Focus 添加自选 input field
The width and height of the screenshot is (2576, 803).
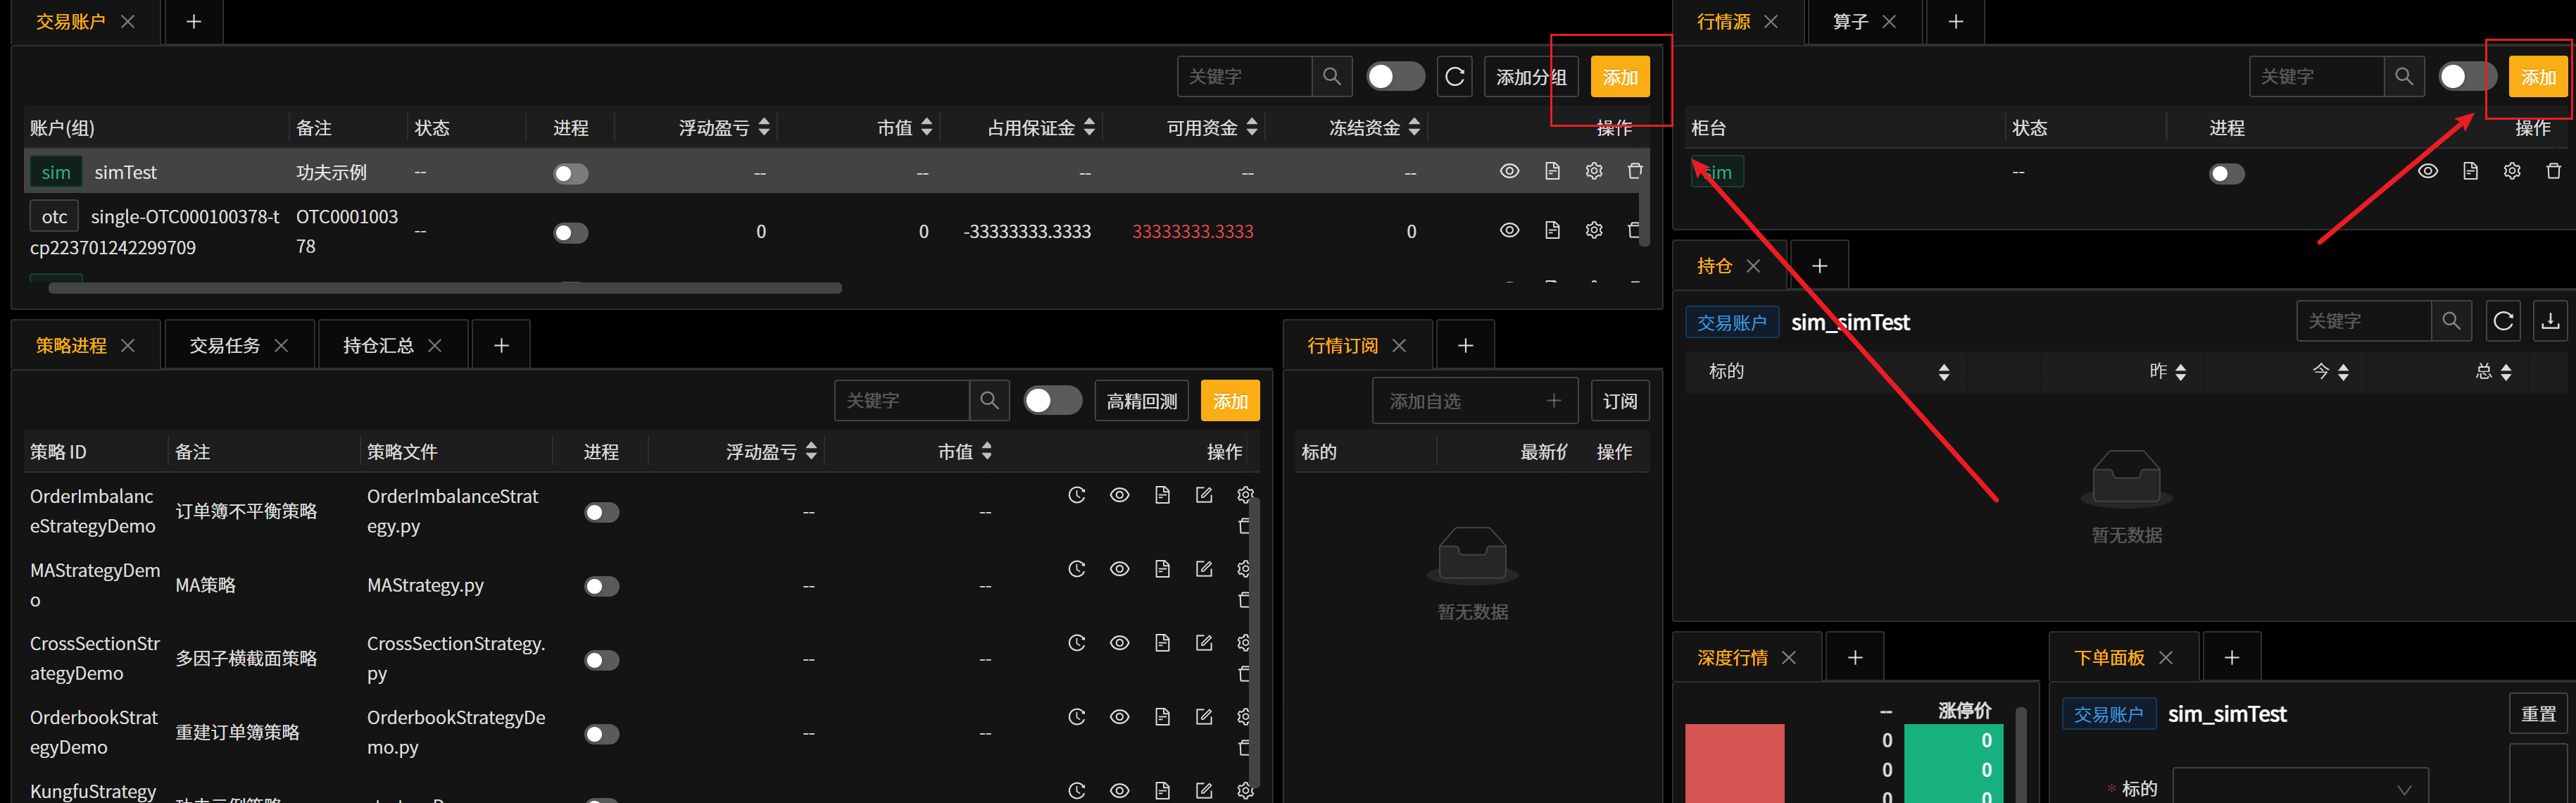1475,401
